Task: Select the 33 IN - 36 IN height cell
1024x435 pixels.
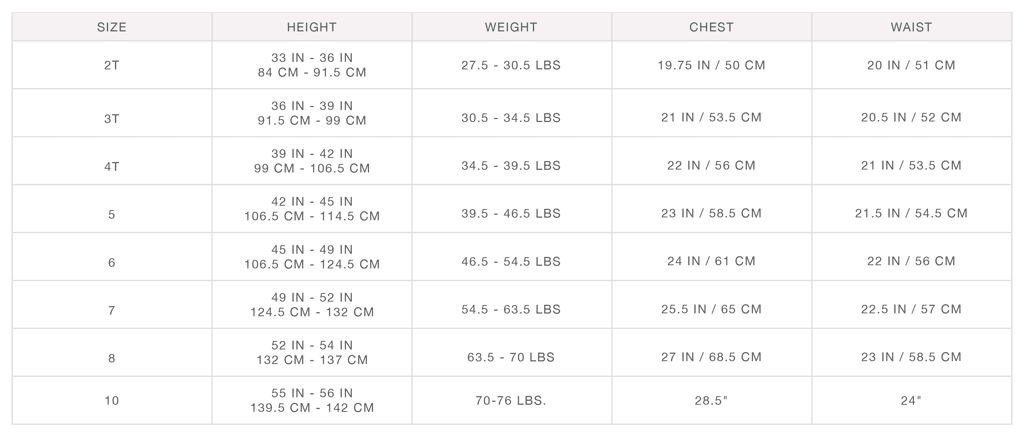Action: pos(311,66)
